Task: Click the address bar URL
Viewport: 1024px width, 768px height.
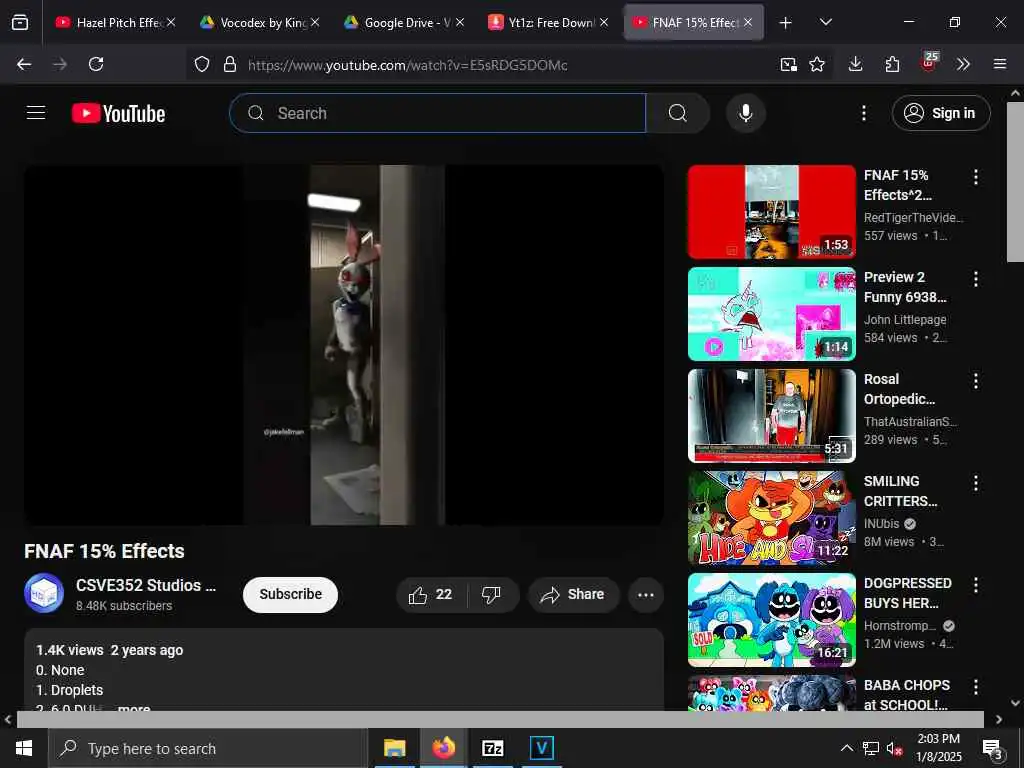Action: click(408, 65)
